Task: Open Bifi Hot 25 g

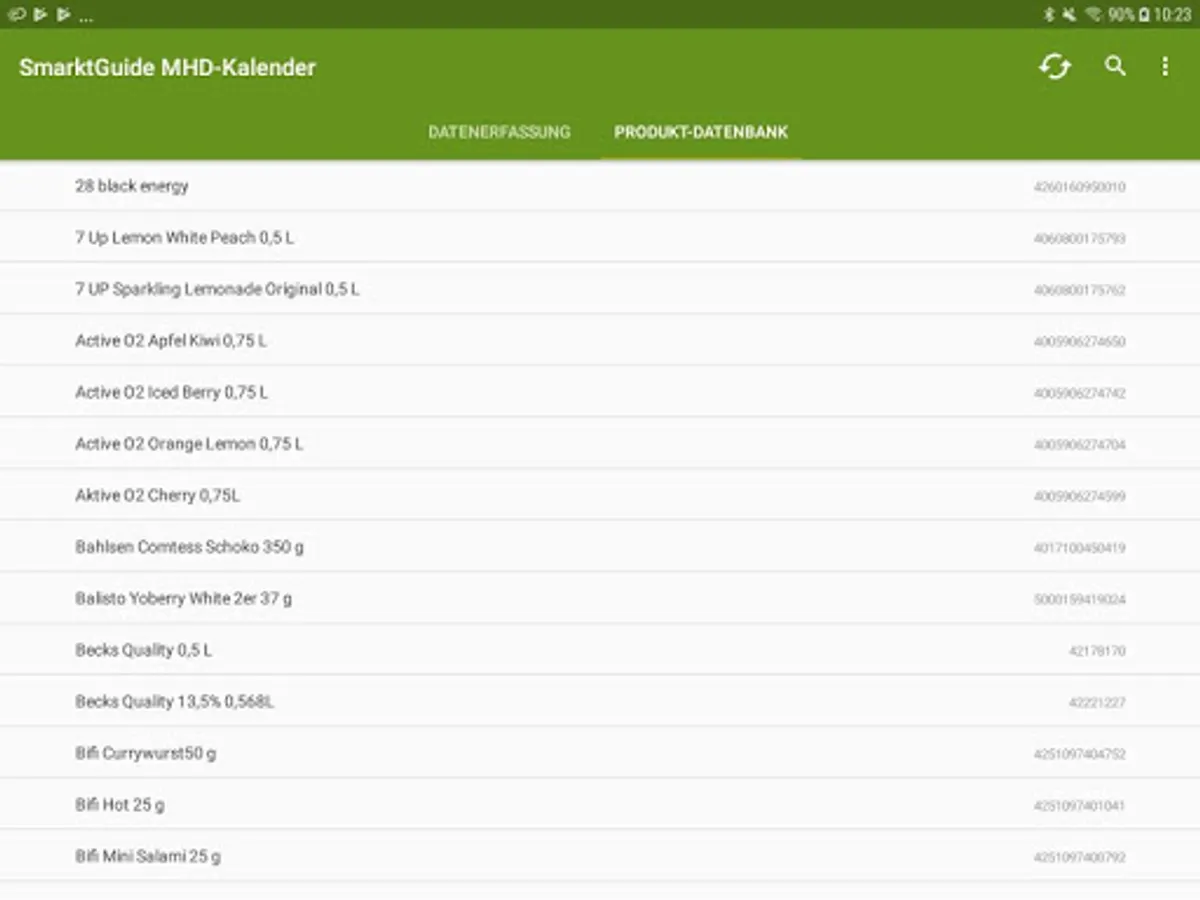Action: [x=600, y=805]
